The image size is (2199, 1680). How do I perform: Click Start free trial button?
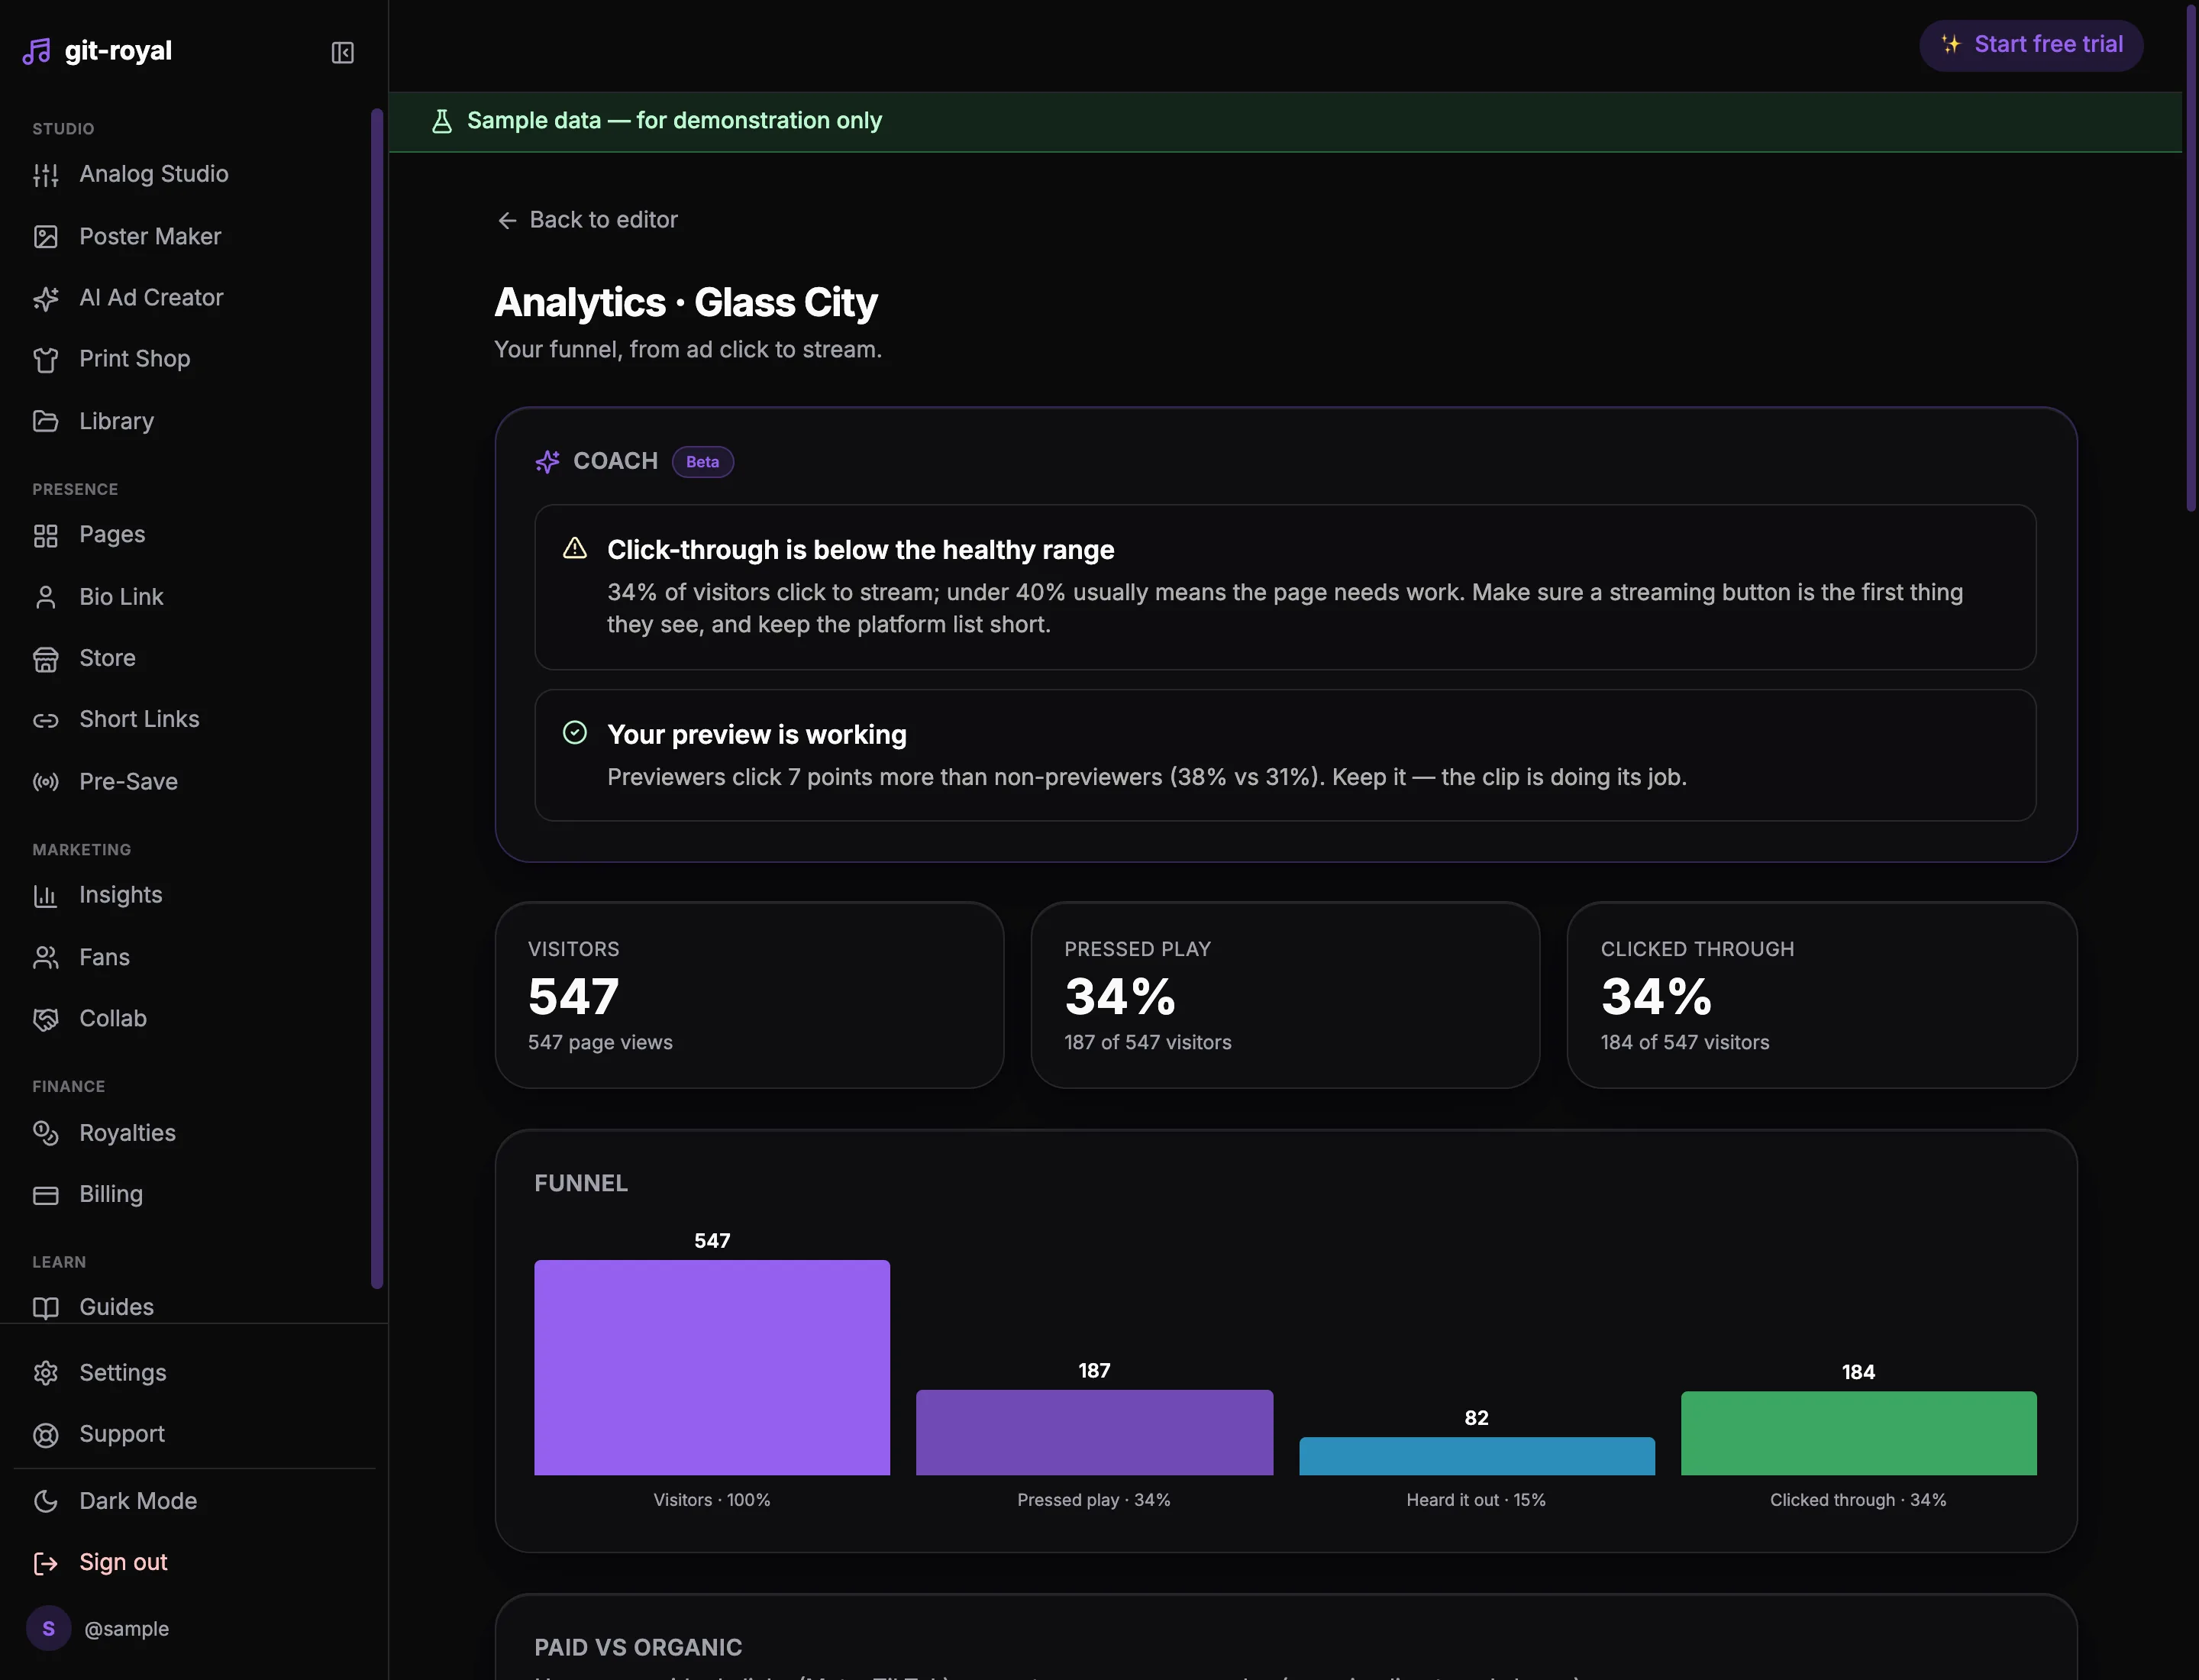click(2030, 45)
